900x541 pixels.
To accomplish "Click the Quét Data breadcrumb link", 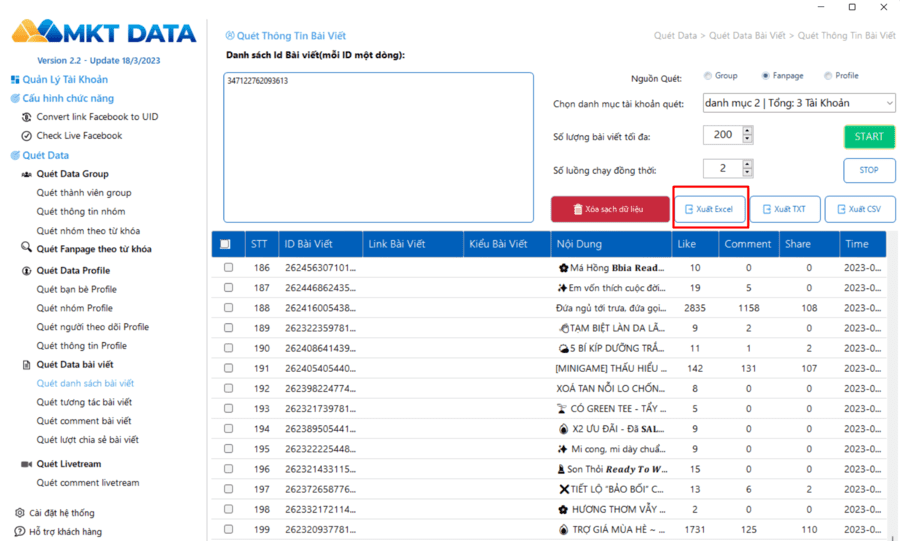I will [675, 36].
